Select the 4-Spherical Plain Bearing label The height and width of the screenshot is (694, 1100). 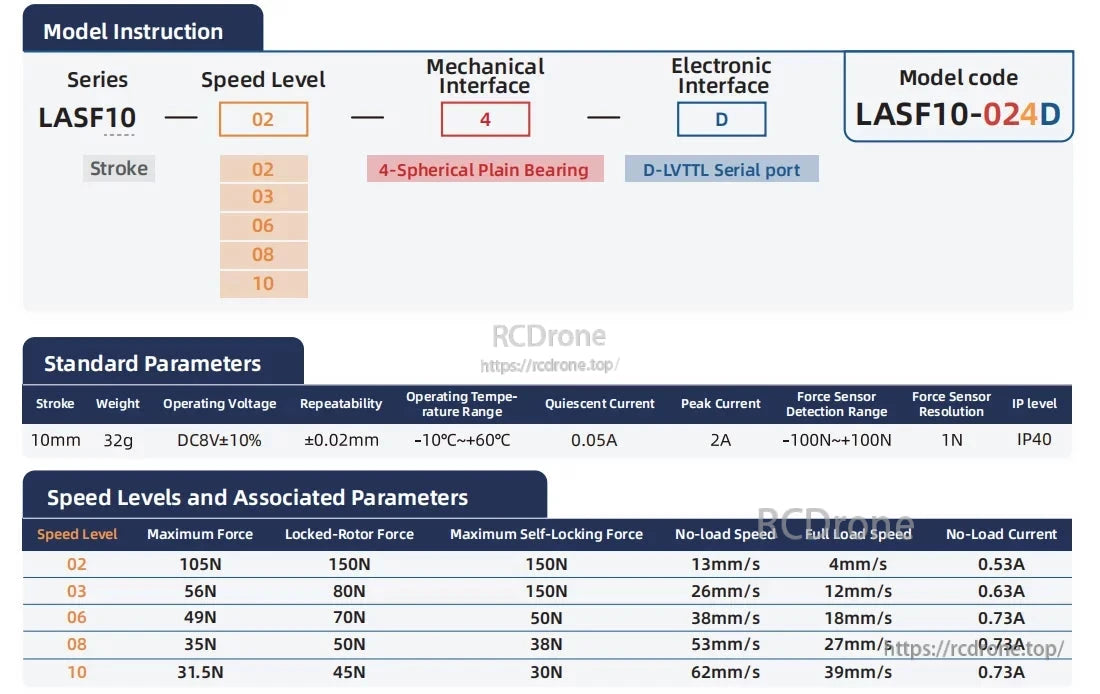(485, 168)
